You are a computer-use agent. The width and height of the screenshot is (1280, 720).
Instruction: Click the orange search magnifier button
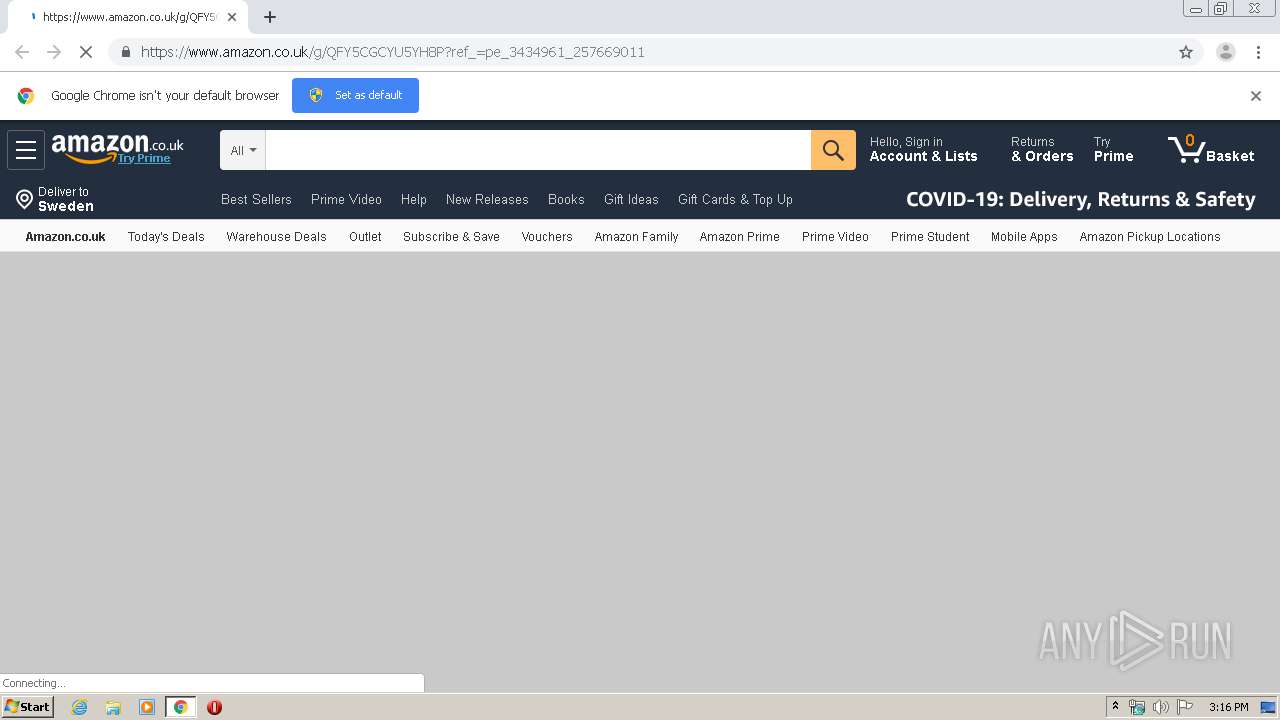833,150
